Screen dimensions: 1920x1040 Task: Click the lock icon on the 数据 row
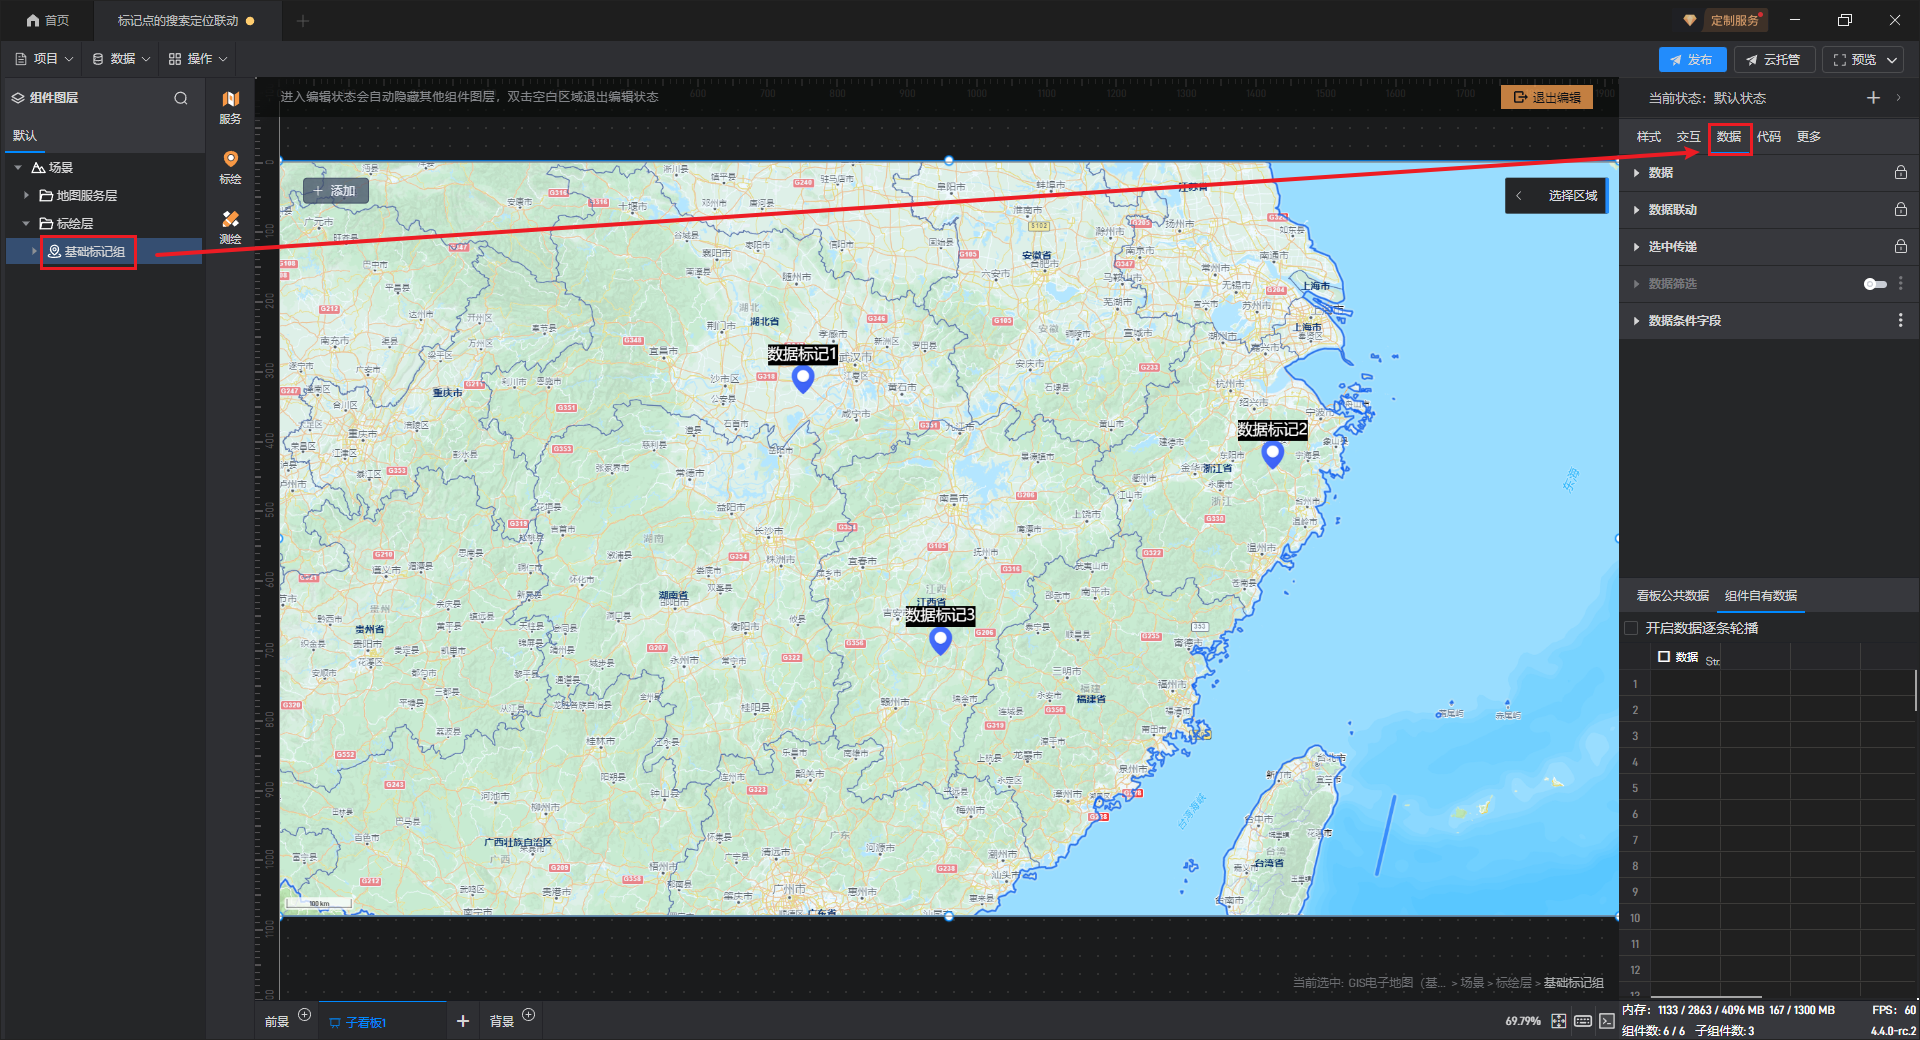[x=1900, y=173]
